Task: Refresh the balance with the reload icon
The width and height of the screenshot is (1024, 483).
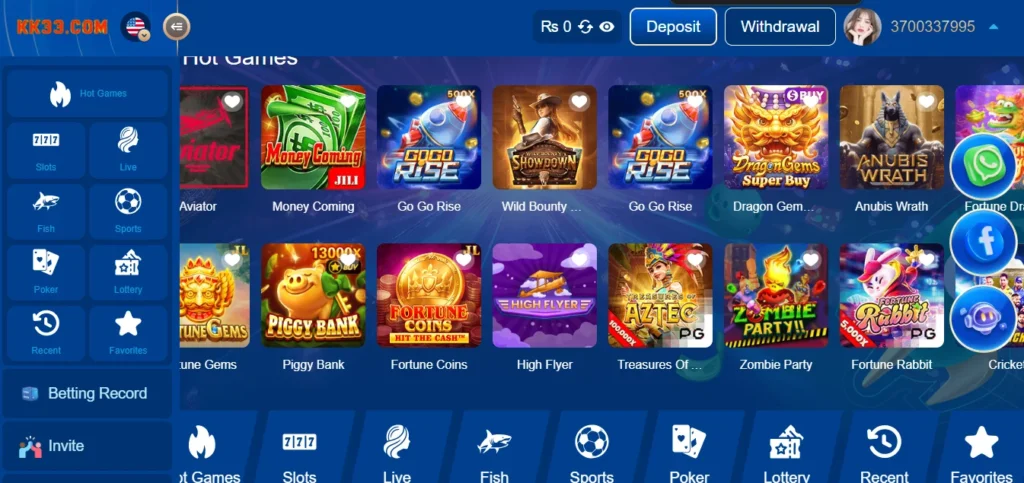Action: click(585, 27)
